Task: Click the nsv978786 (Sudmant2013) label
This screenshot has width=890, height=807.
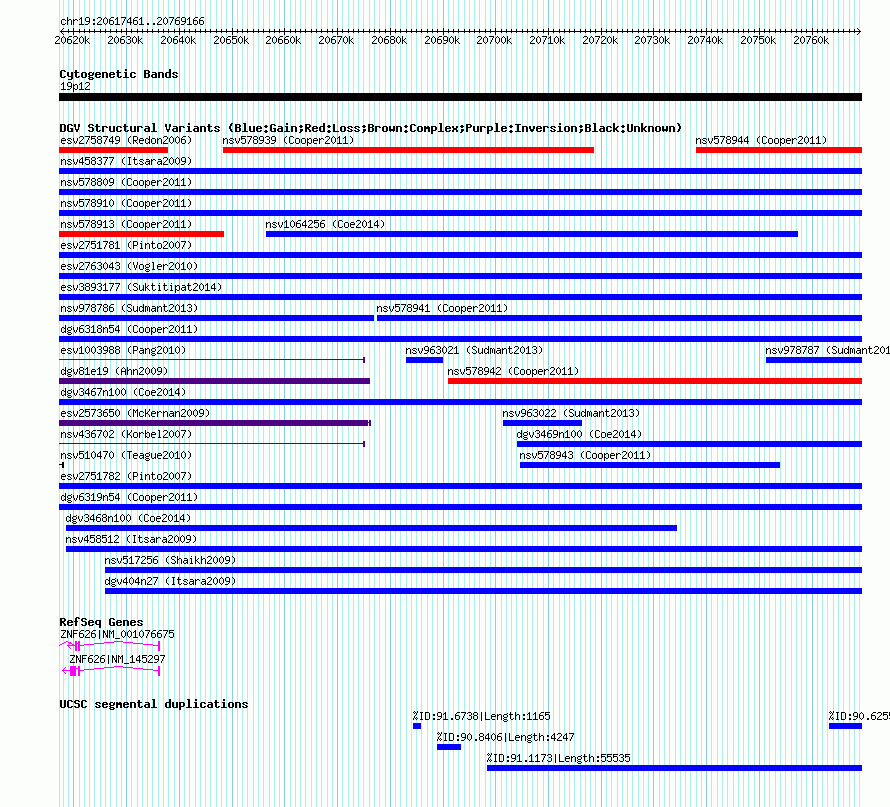Action: (129, 308)
